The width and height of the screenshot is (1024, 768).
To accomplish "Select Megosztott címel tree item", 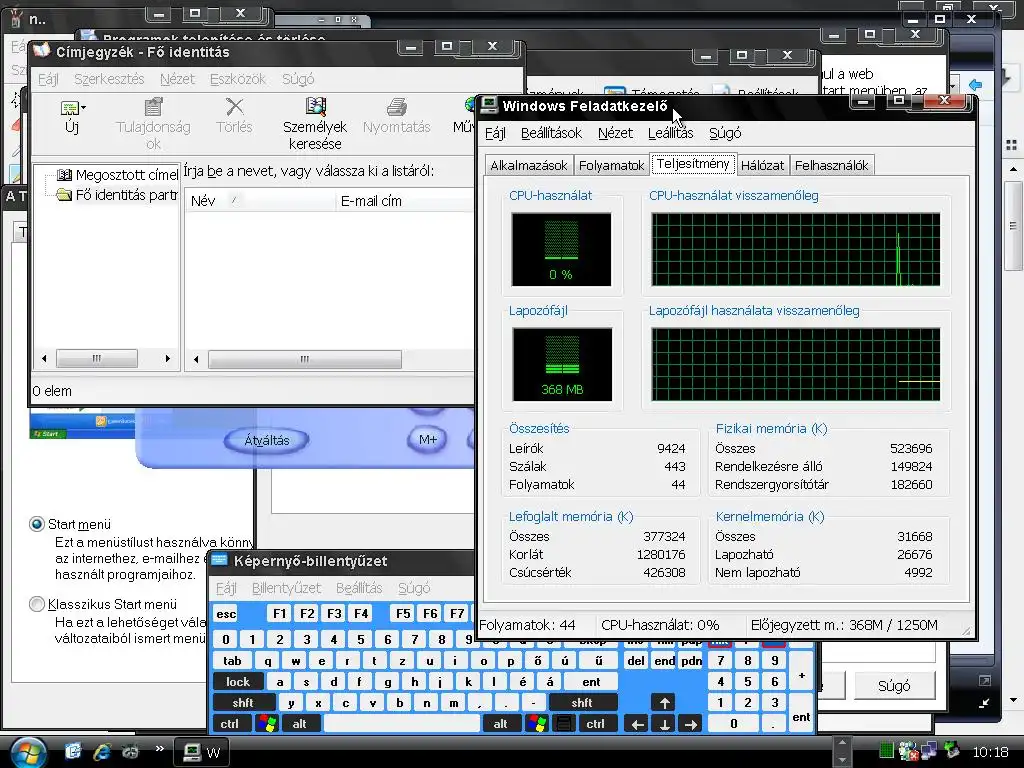I will [118, 175].
